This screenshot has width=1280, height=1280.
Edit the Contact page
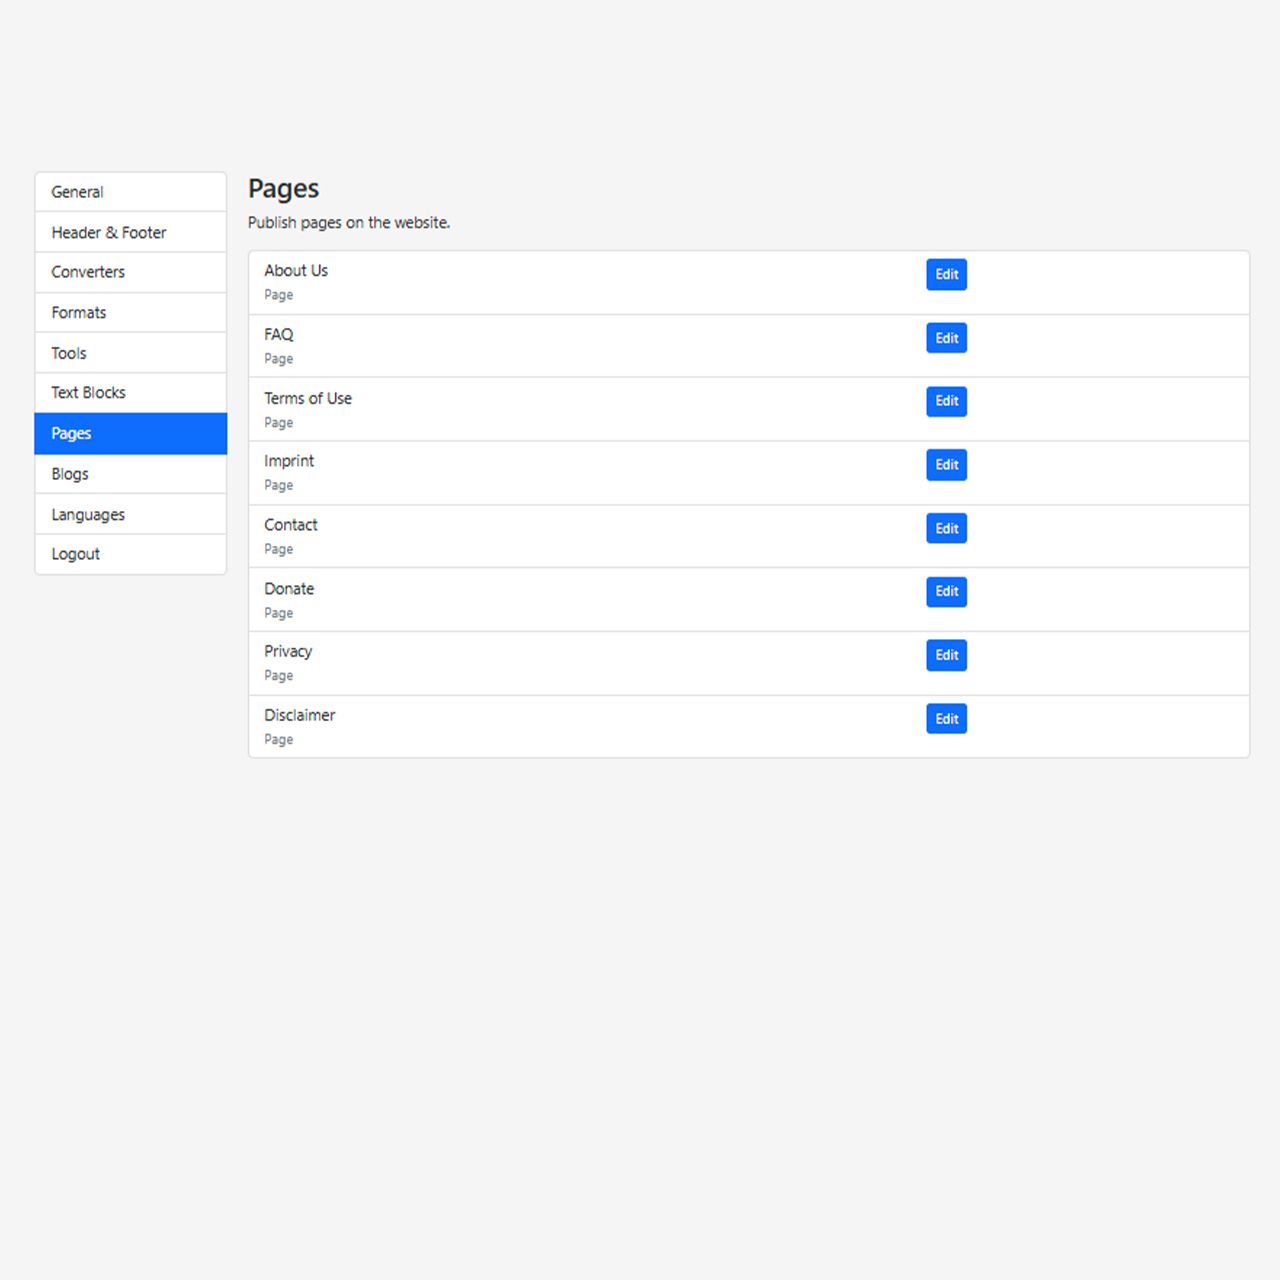946,528
